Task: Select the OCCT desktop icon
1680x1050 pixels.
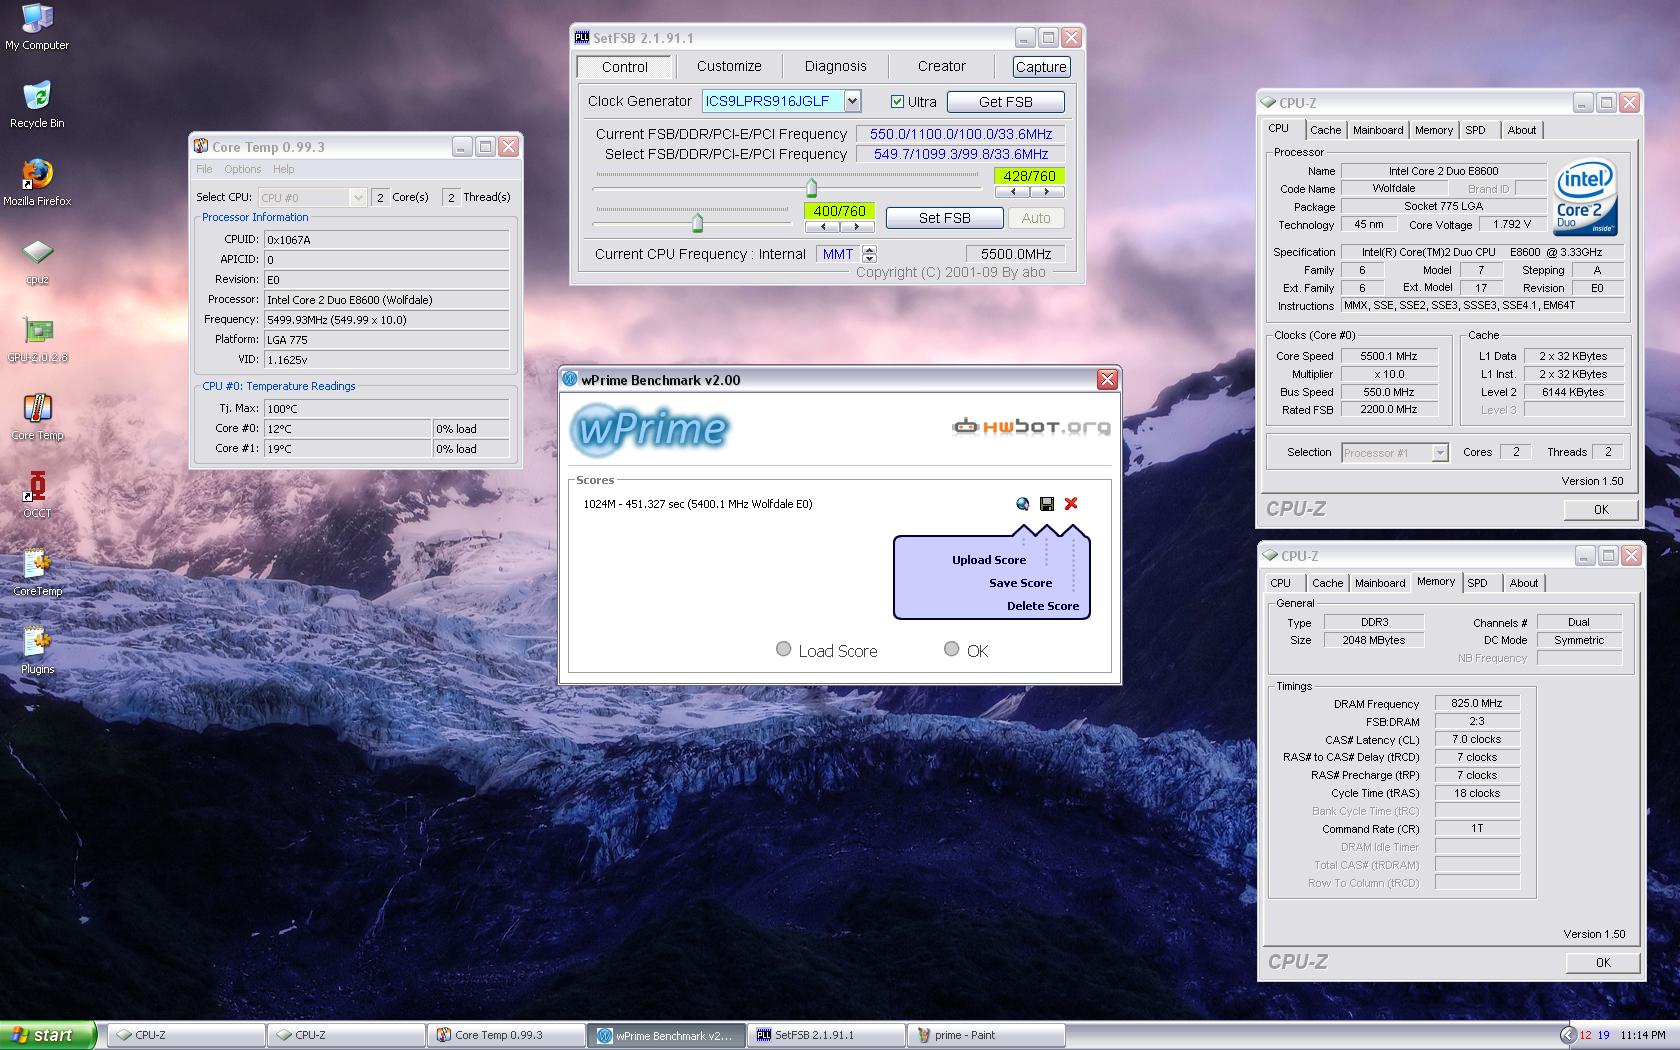Action: pos(37,494)
